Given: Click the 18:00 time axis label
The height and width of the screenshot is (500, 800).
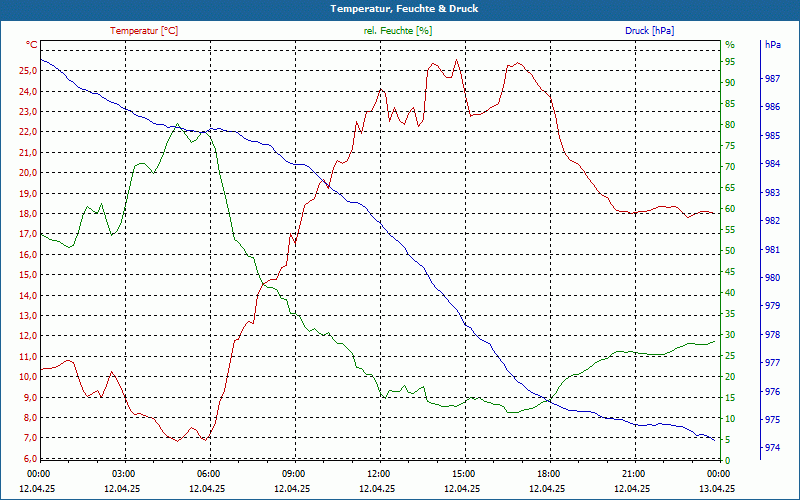Looking at the screenshot, I should point(548,474).
